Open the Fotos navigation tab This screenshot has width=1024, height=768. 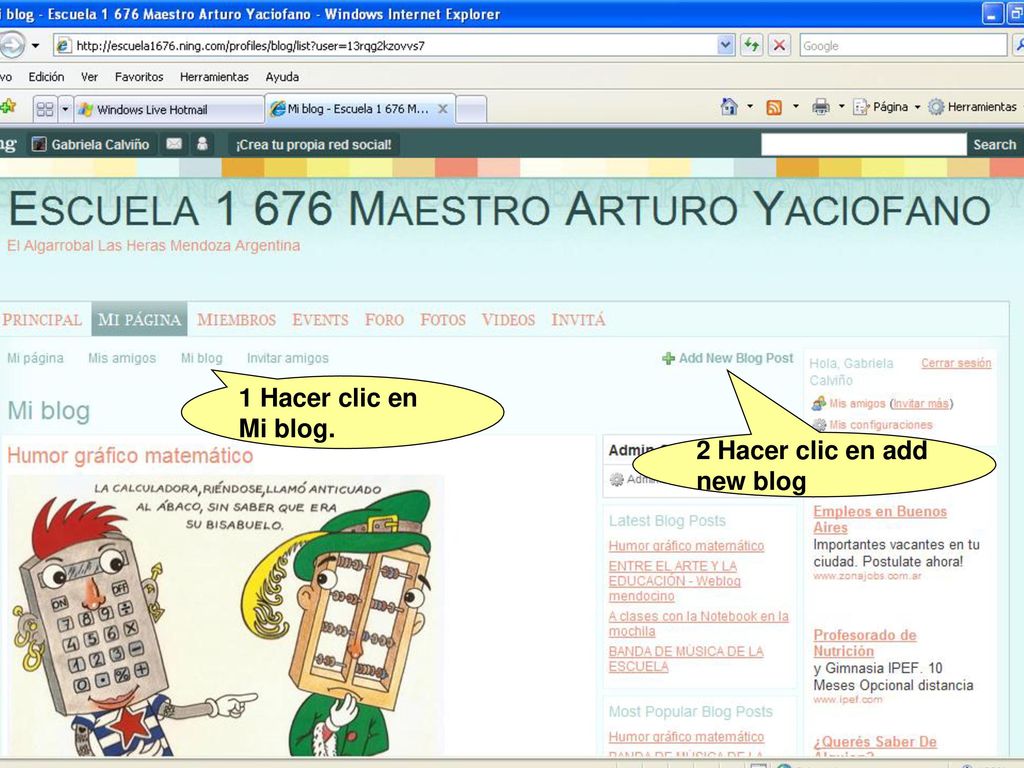coord(443,319)
